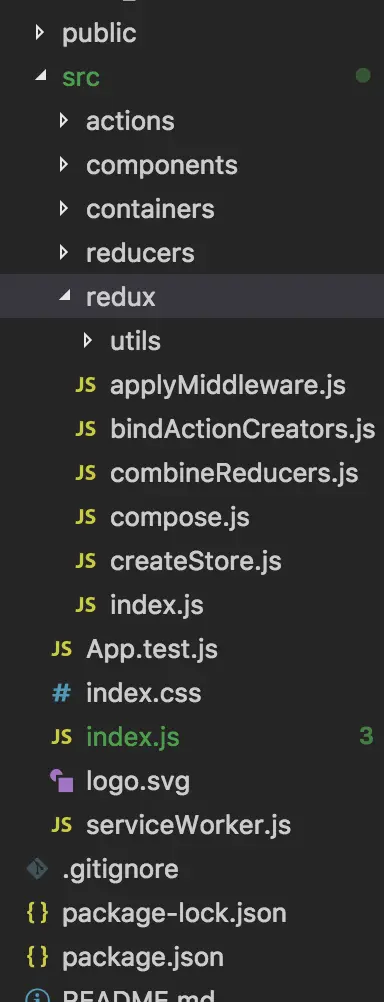Collapse the src folder triangle
The image size is (384, 1002).
(x=40, y=76)
